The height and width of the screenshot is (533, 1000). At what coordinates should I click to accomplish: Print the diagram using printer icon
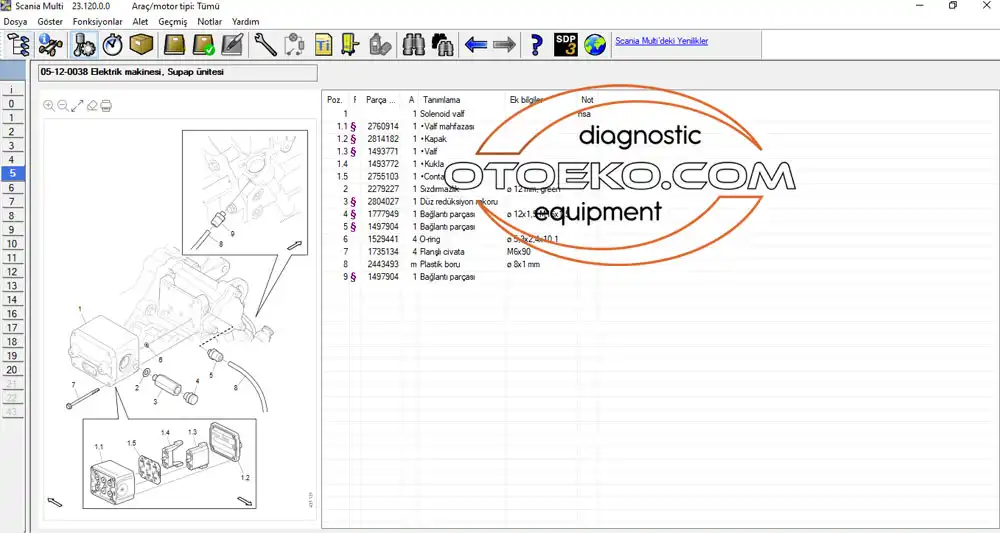coord(106,105)
